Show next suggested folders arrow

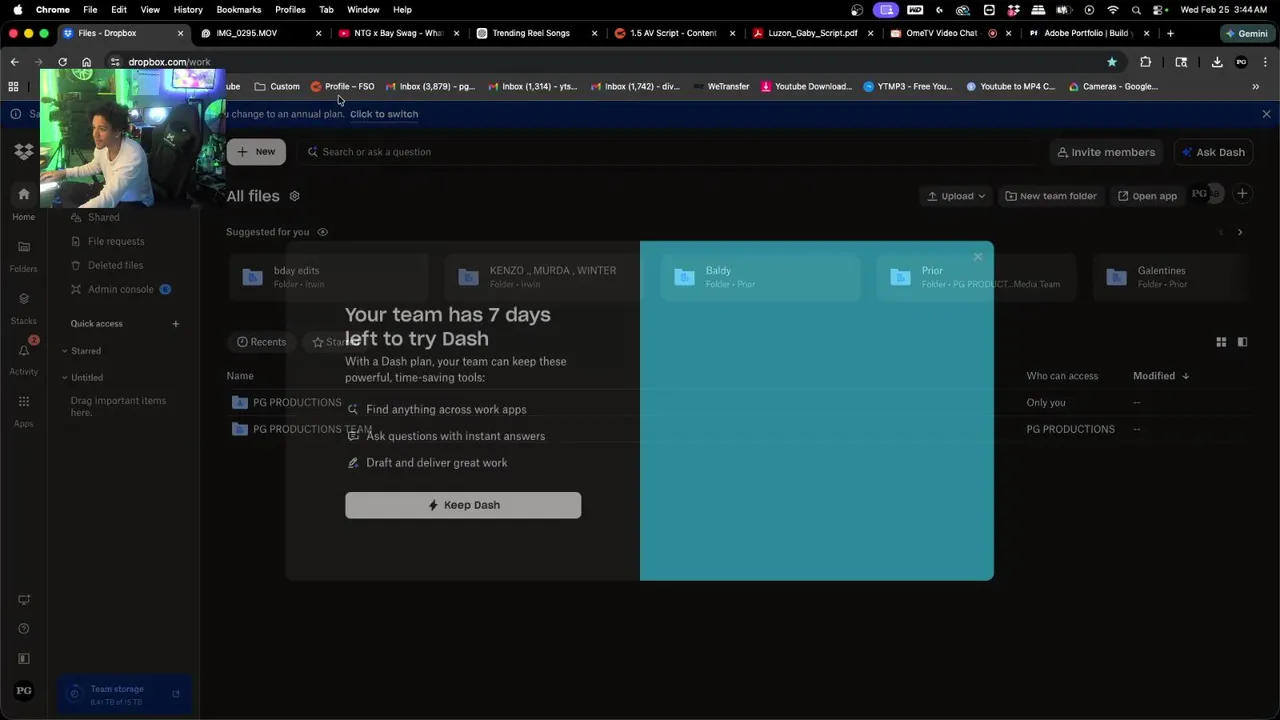pos(1240,232)
